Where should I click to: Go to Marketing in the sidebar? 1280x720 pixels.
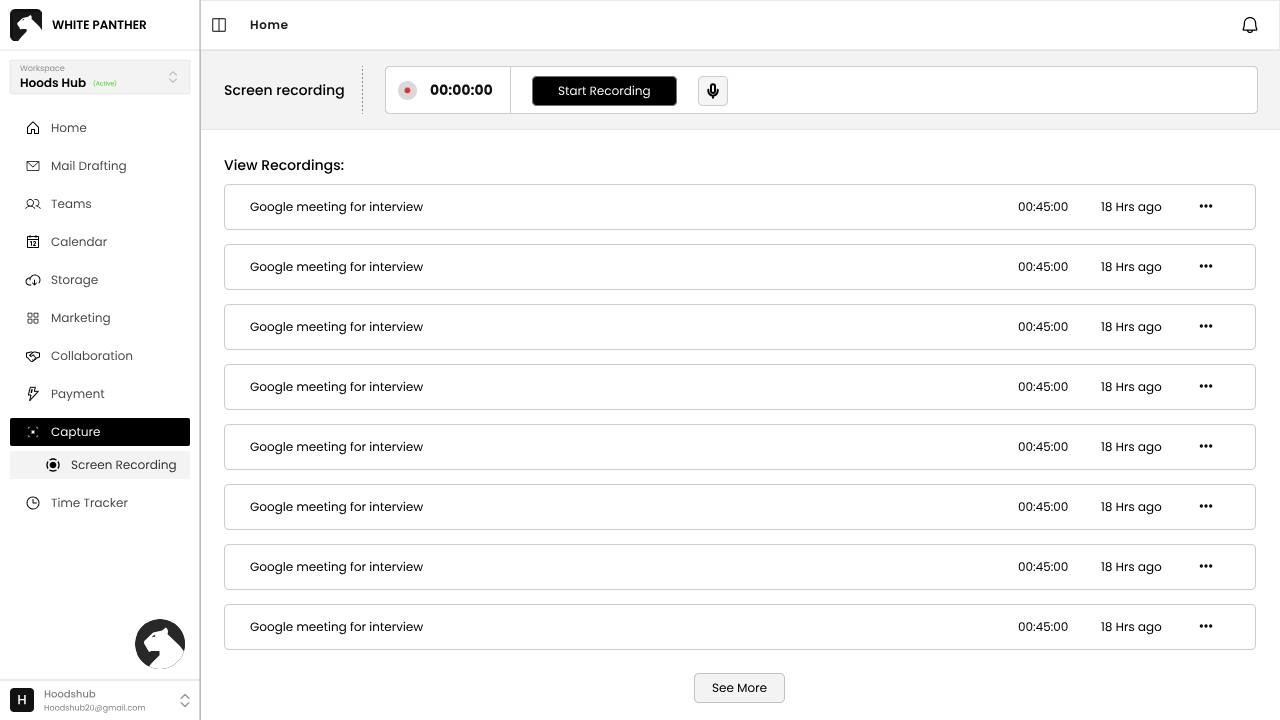point(80,318)
